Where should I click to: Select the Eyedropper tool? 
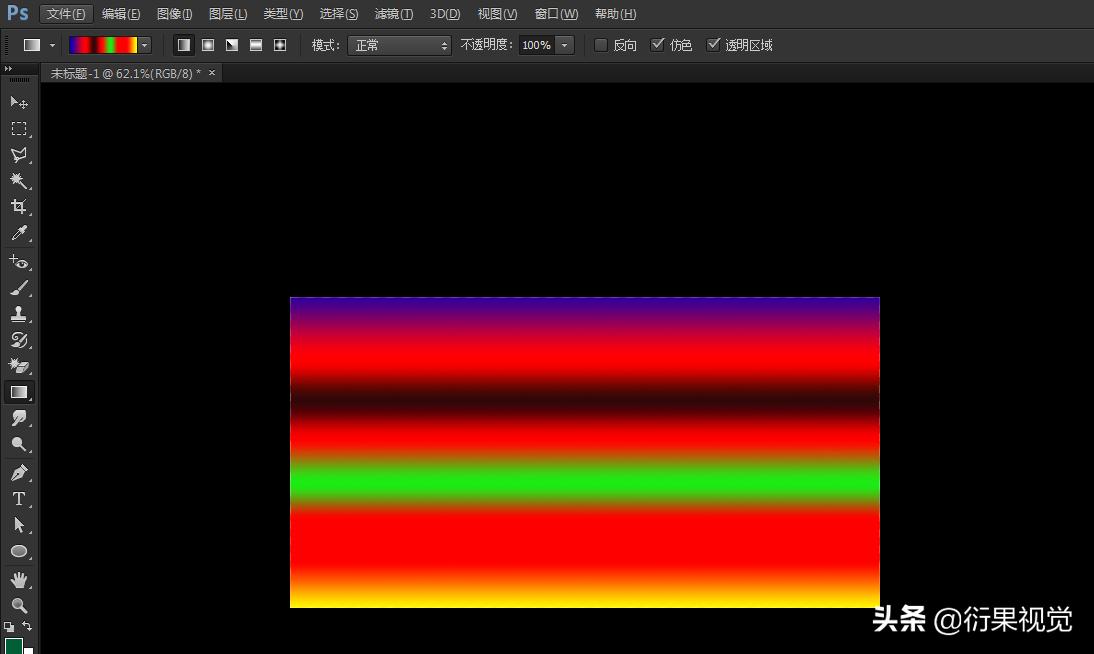click(20, 233)
